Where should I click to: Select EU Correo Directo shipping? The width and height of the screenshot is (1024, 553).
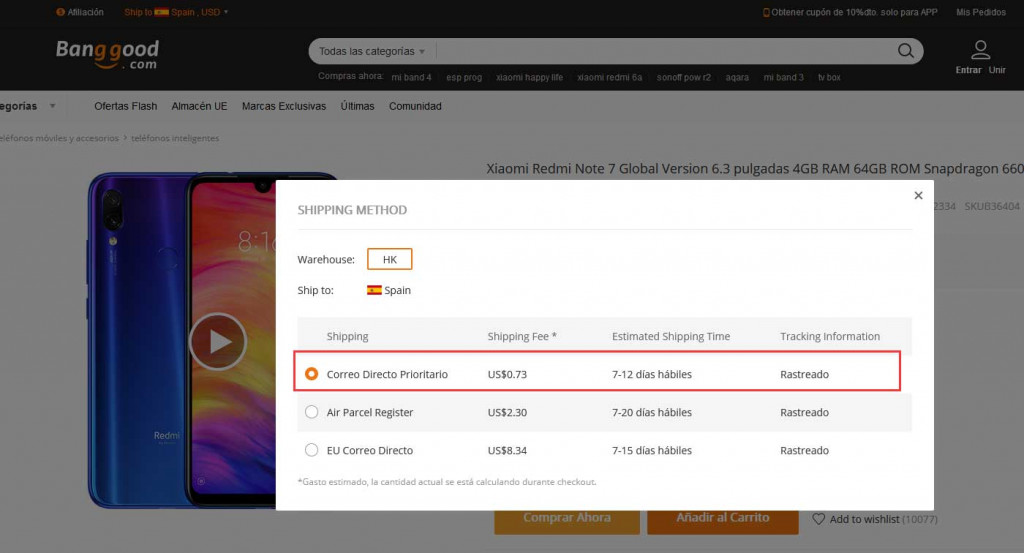point(312,450)
